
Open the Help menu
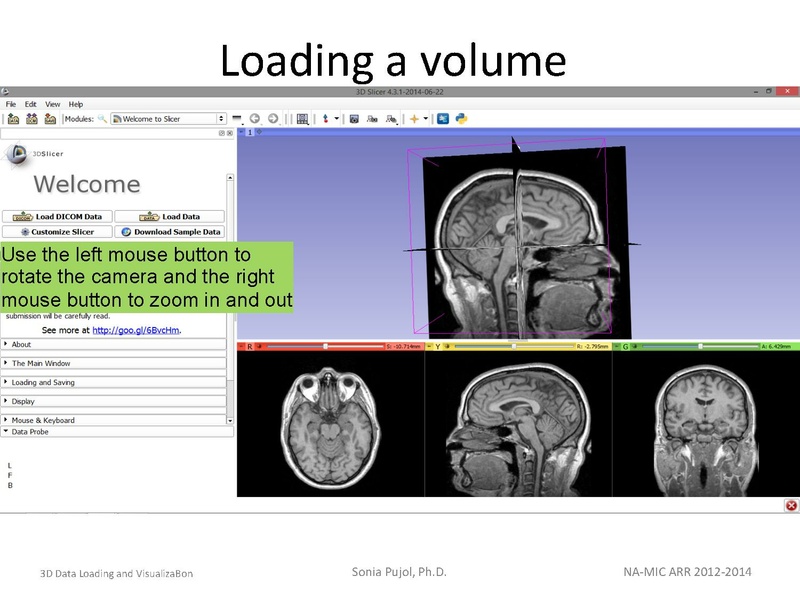[76, 104]
